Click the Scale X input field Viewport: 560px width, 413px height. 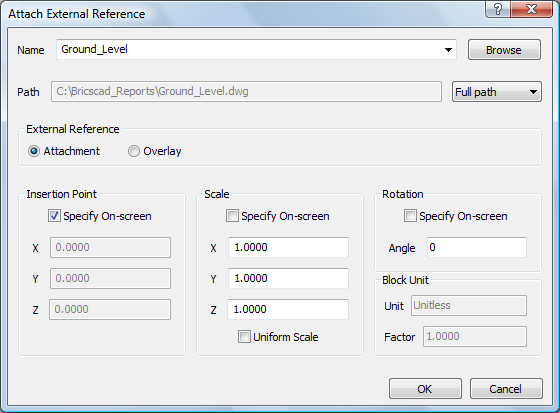click(x=288, y=247)
